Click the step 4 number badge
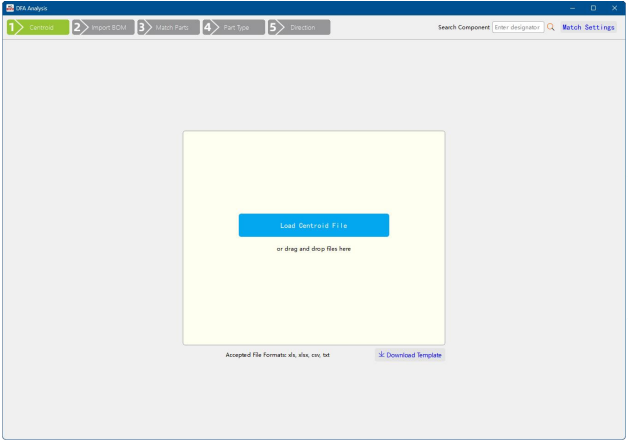The height and width of the screenshot is (443, 629). pyautogui.click(x=208, y=27)
